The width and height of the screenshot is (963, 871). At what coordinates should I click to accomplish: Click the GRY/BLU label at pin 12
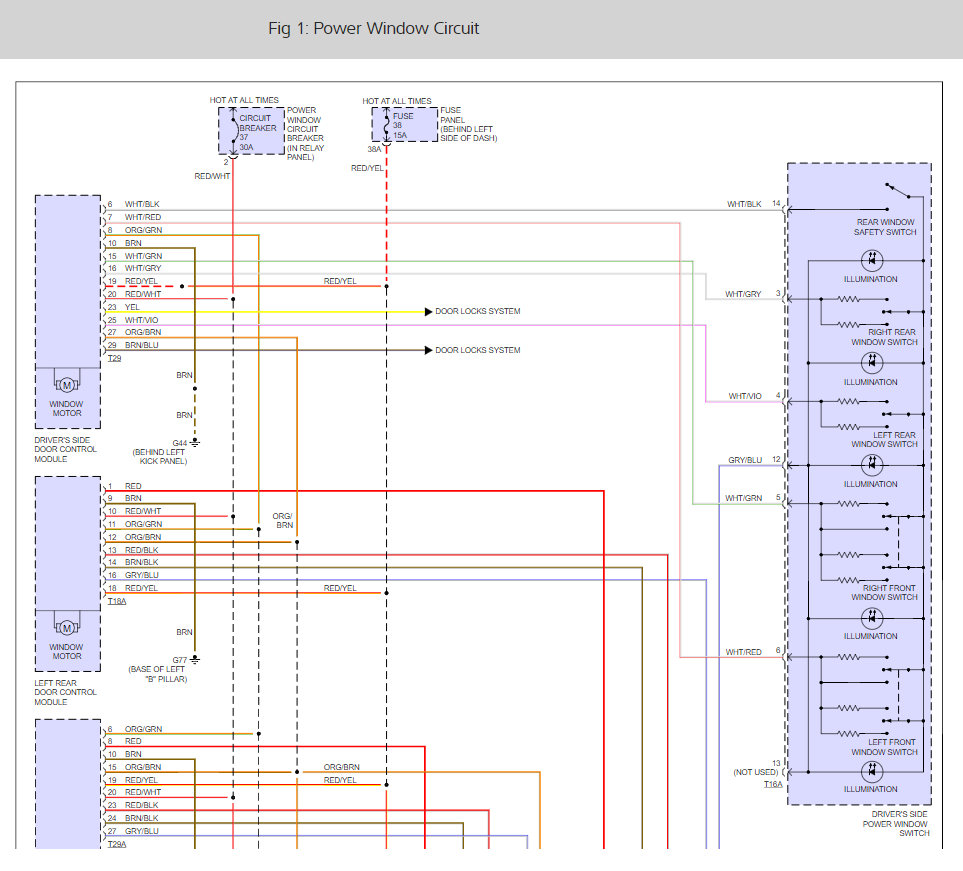[745, 460]
